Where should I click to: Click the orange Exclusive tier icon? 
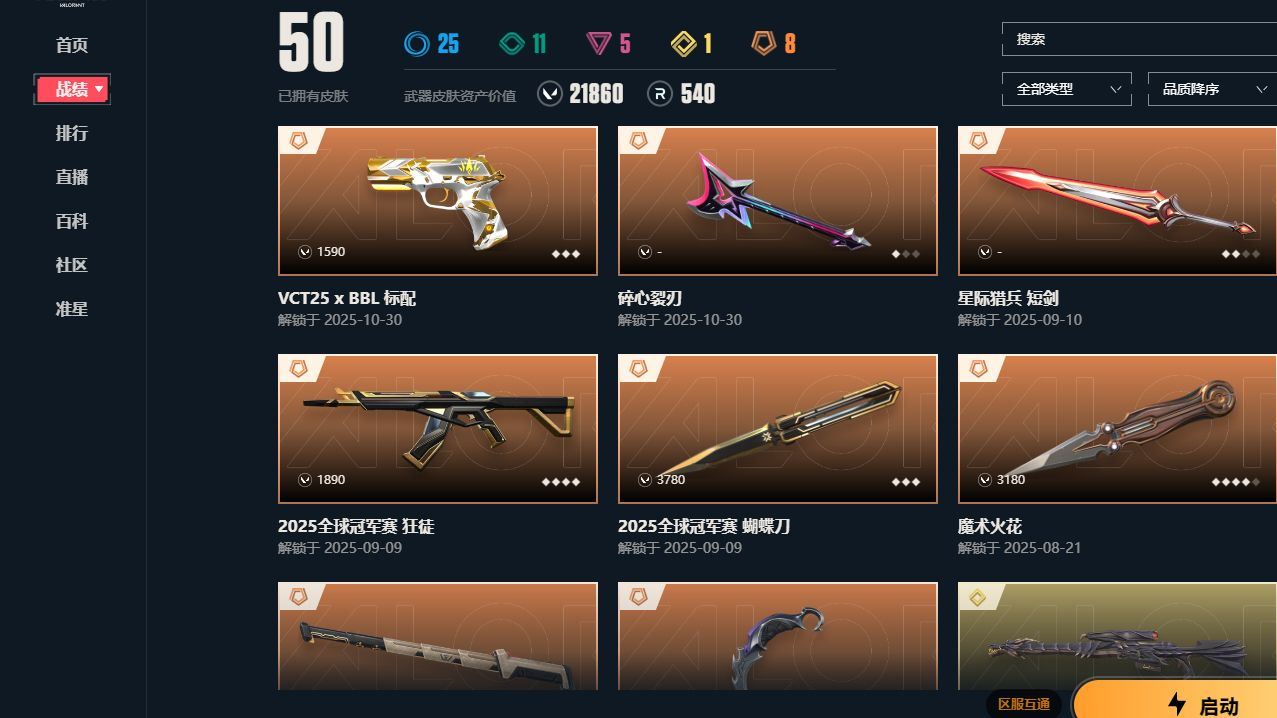[764, 44]
